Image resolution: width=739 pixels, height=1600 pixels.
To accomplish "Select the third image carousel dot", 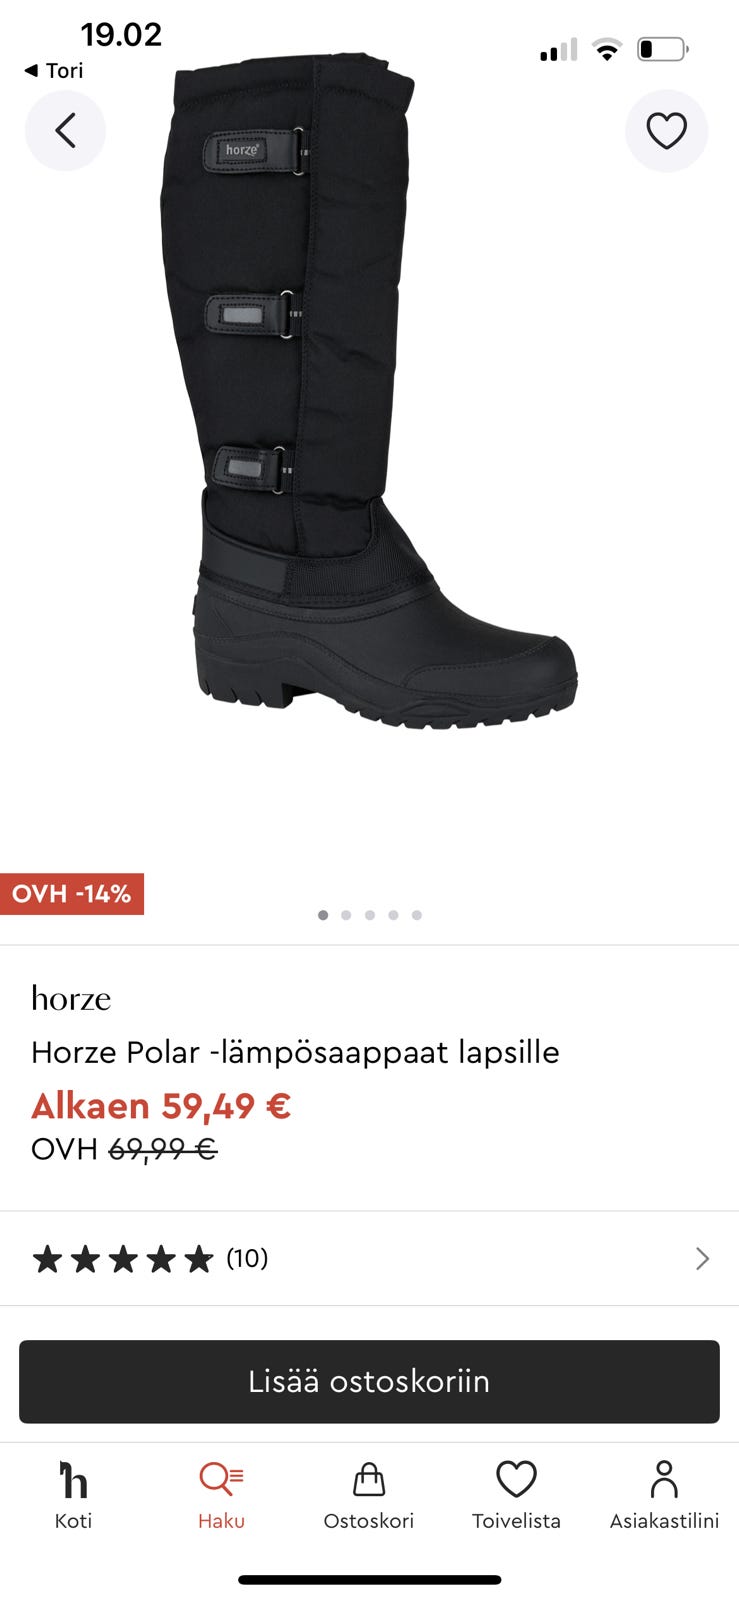I will 370,915.
